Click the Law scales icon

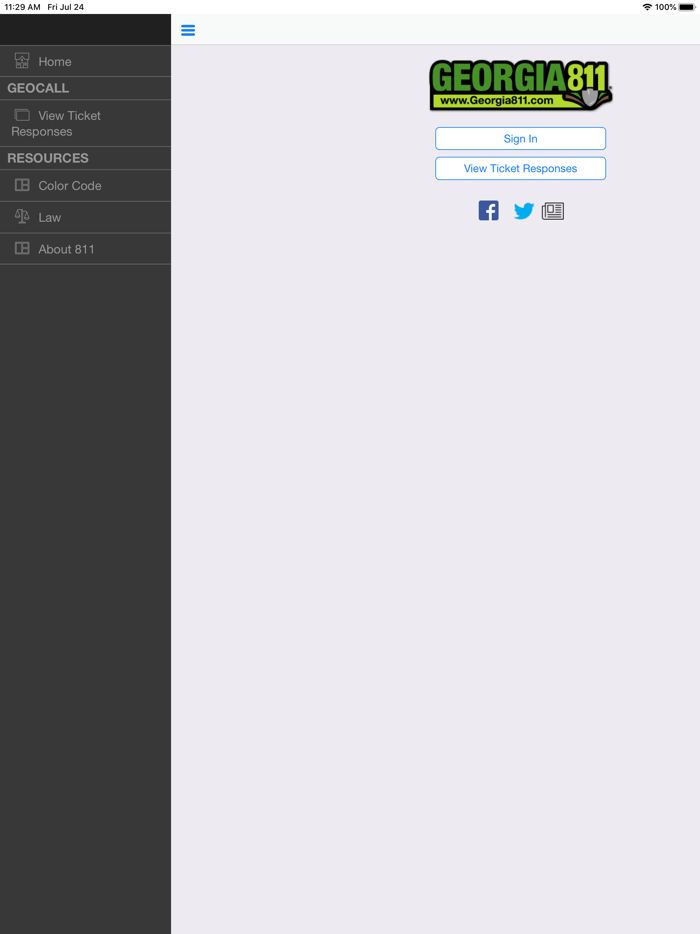(22, 217)
